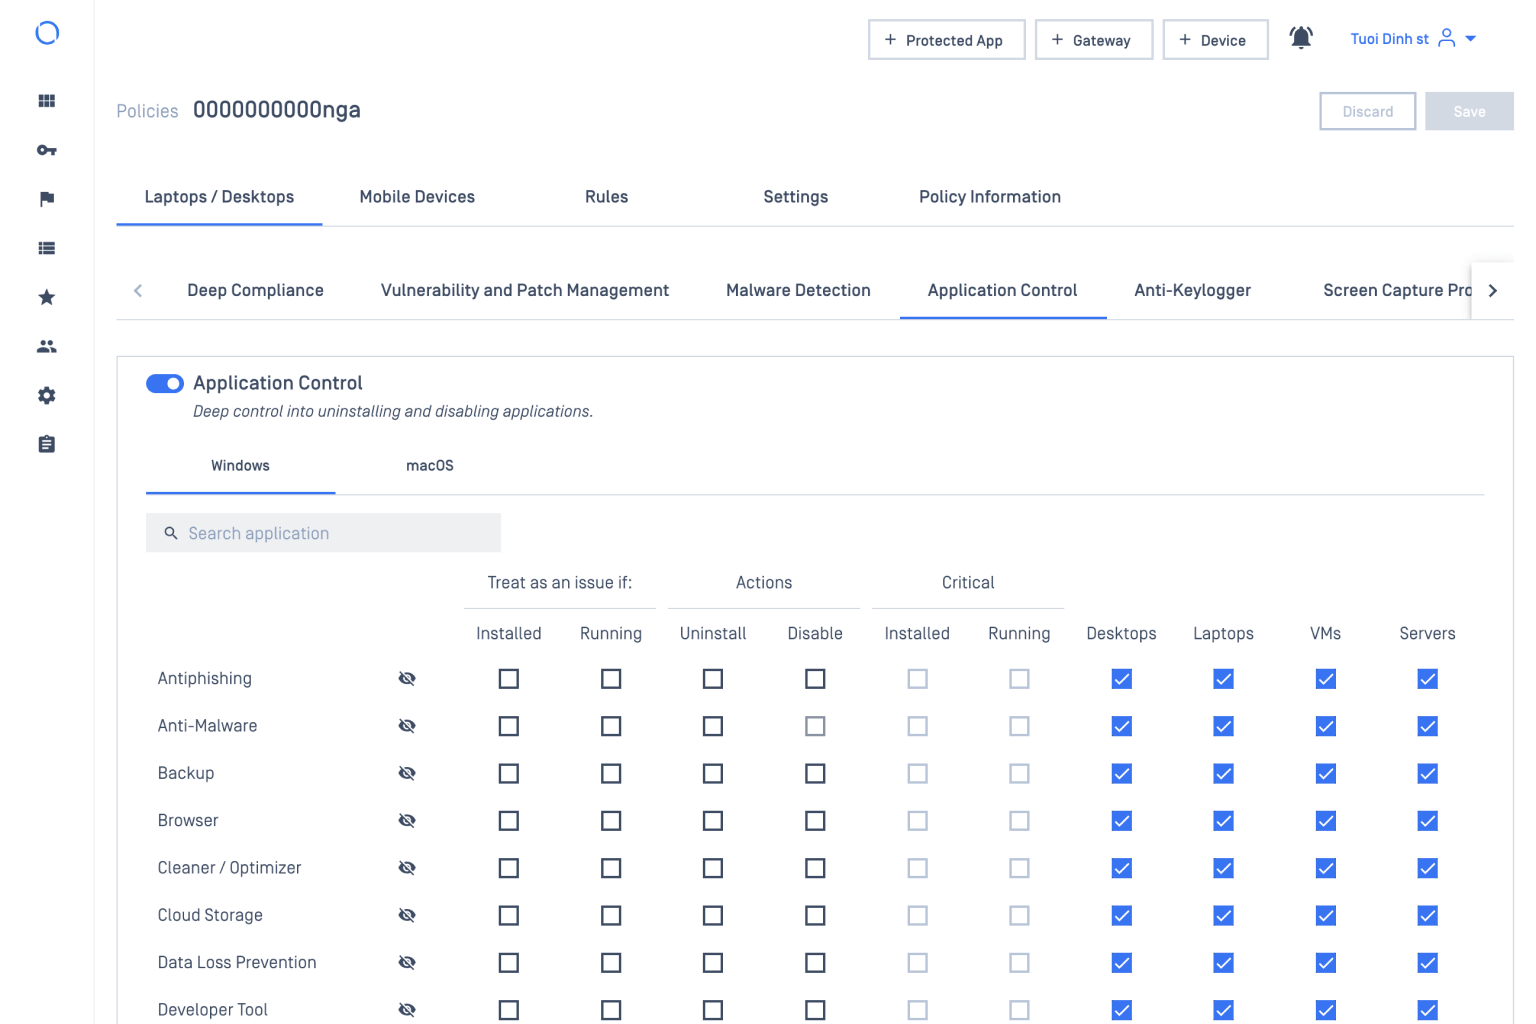This screenshot has width=1536, height=1024.
Task: Click the notification bell icon
Action: 1300,39
